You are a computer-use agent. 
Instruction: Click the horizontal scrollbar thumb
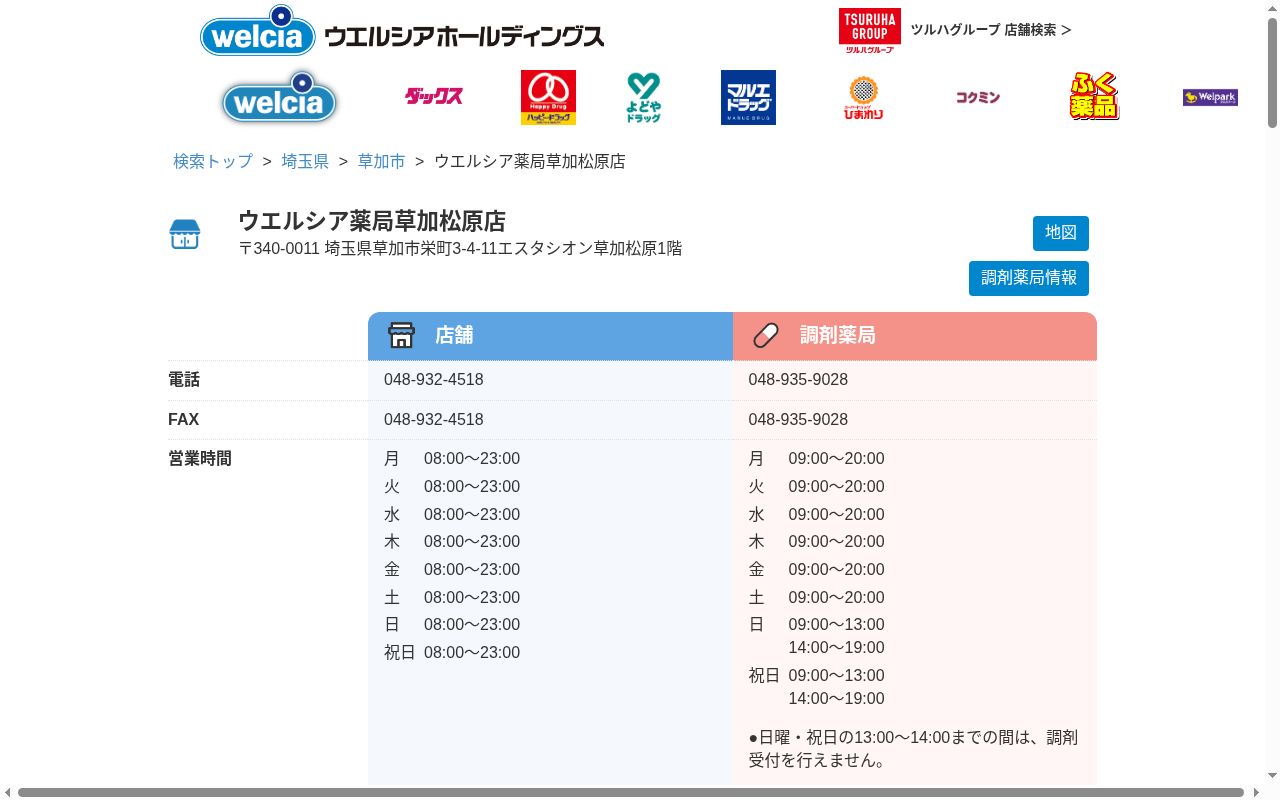click(631, 793)
